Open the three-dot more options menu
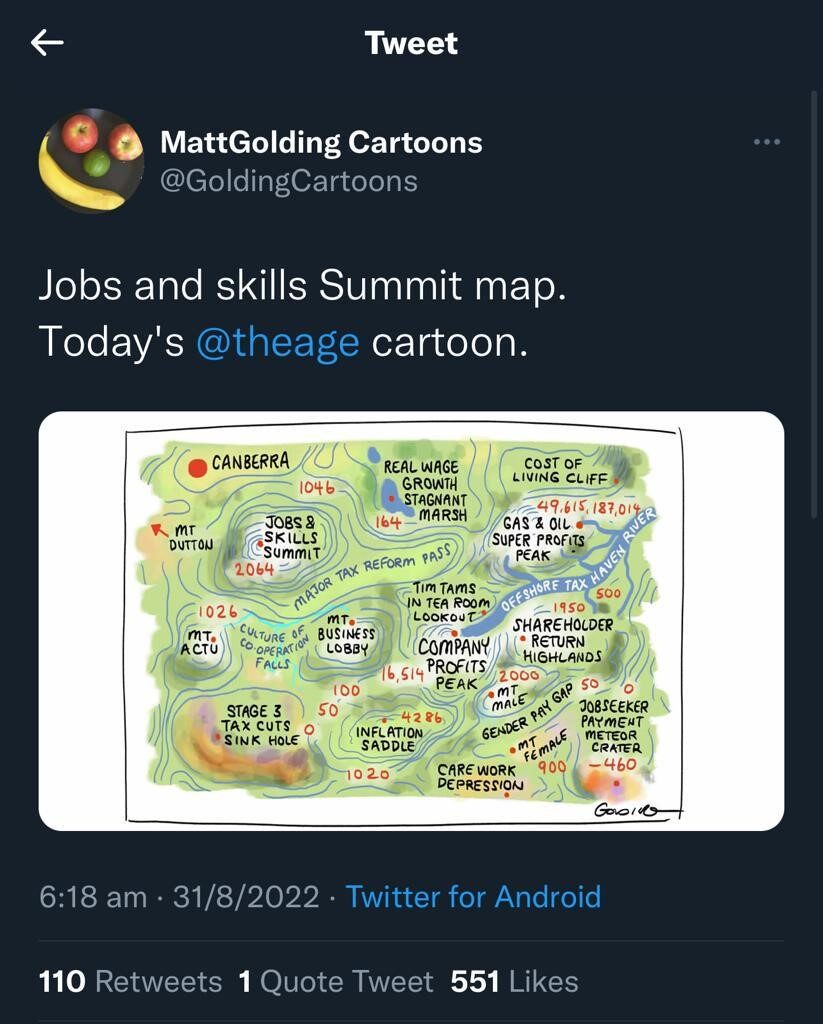823x1024 pixels. (x=766, y=142)
